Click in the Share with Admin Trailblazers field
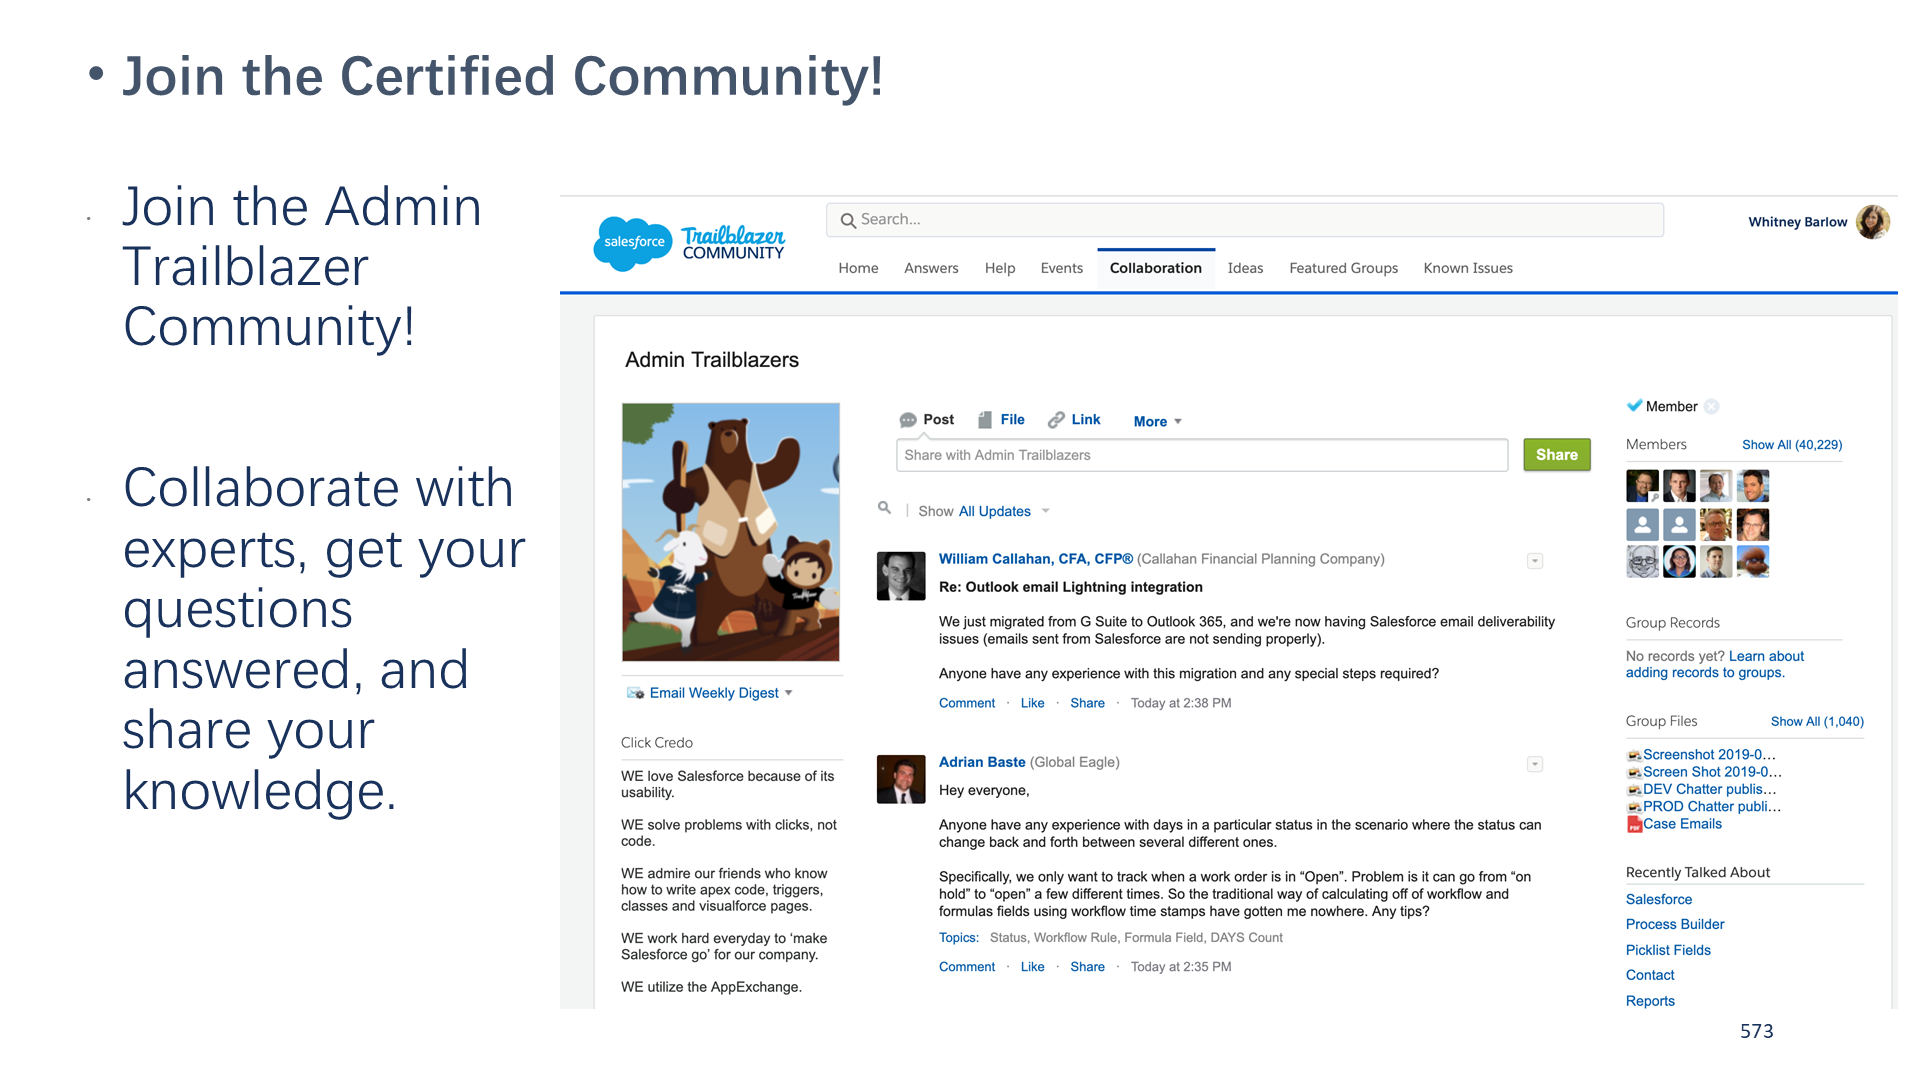This screenshot has width=1920, height=1080. pyautogui.click(x=1202, y=455)
